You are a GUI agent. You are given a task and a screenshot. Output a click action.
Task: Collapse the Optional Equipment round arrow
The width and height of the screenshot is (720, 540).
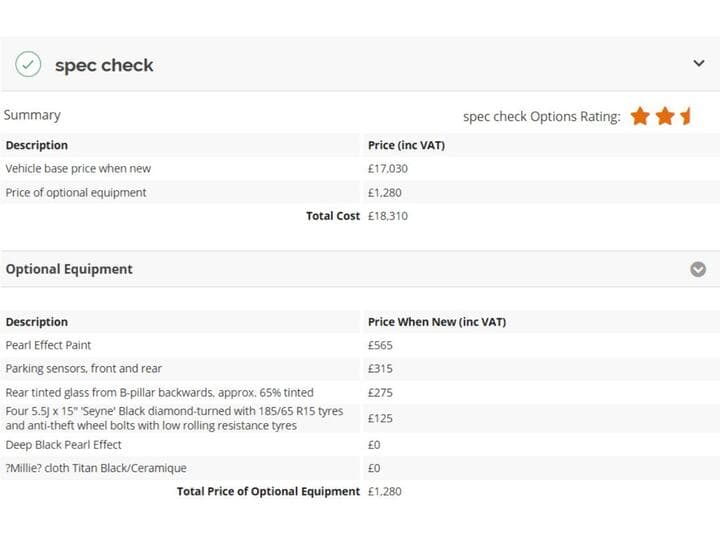coord(698,269)
